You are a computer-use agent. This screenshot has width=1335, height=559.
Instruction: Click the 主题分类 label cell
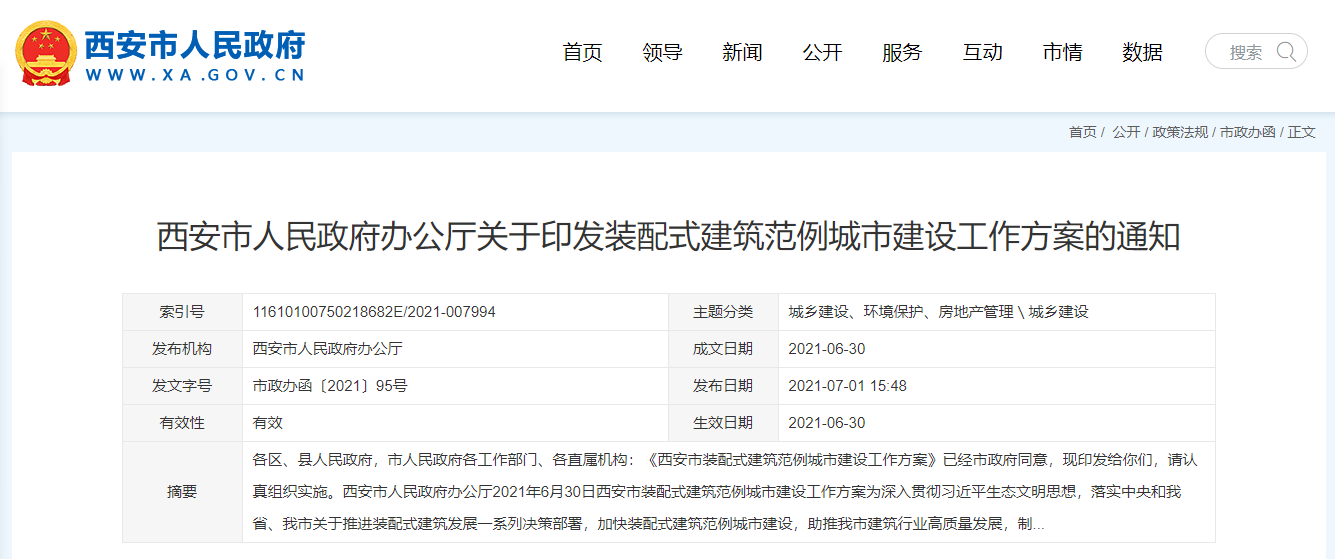click(723, 312)
